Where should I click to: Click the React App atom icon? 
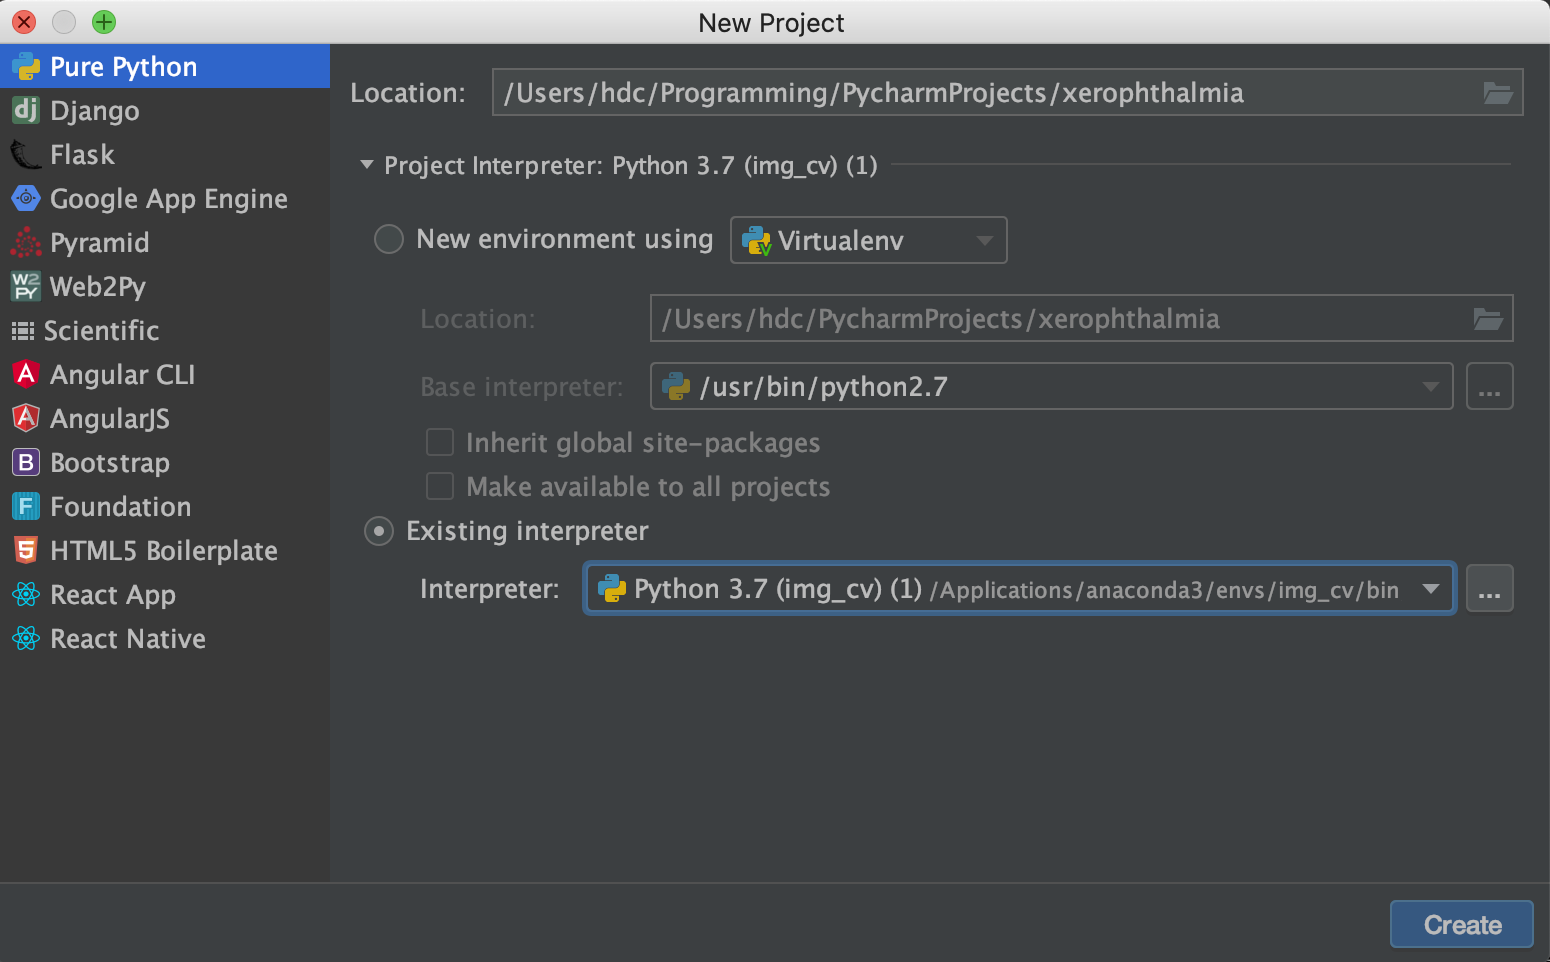[x=26, y=594]
